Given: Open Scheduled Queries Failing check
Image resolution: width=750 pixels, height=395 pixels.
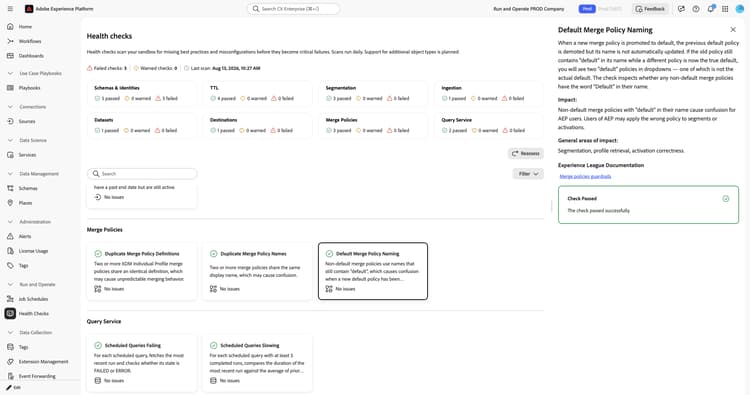Looking at the screenshot, I should coord(142,363).
